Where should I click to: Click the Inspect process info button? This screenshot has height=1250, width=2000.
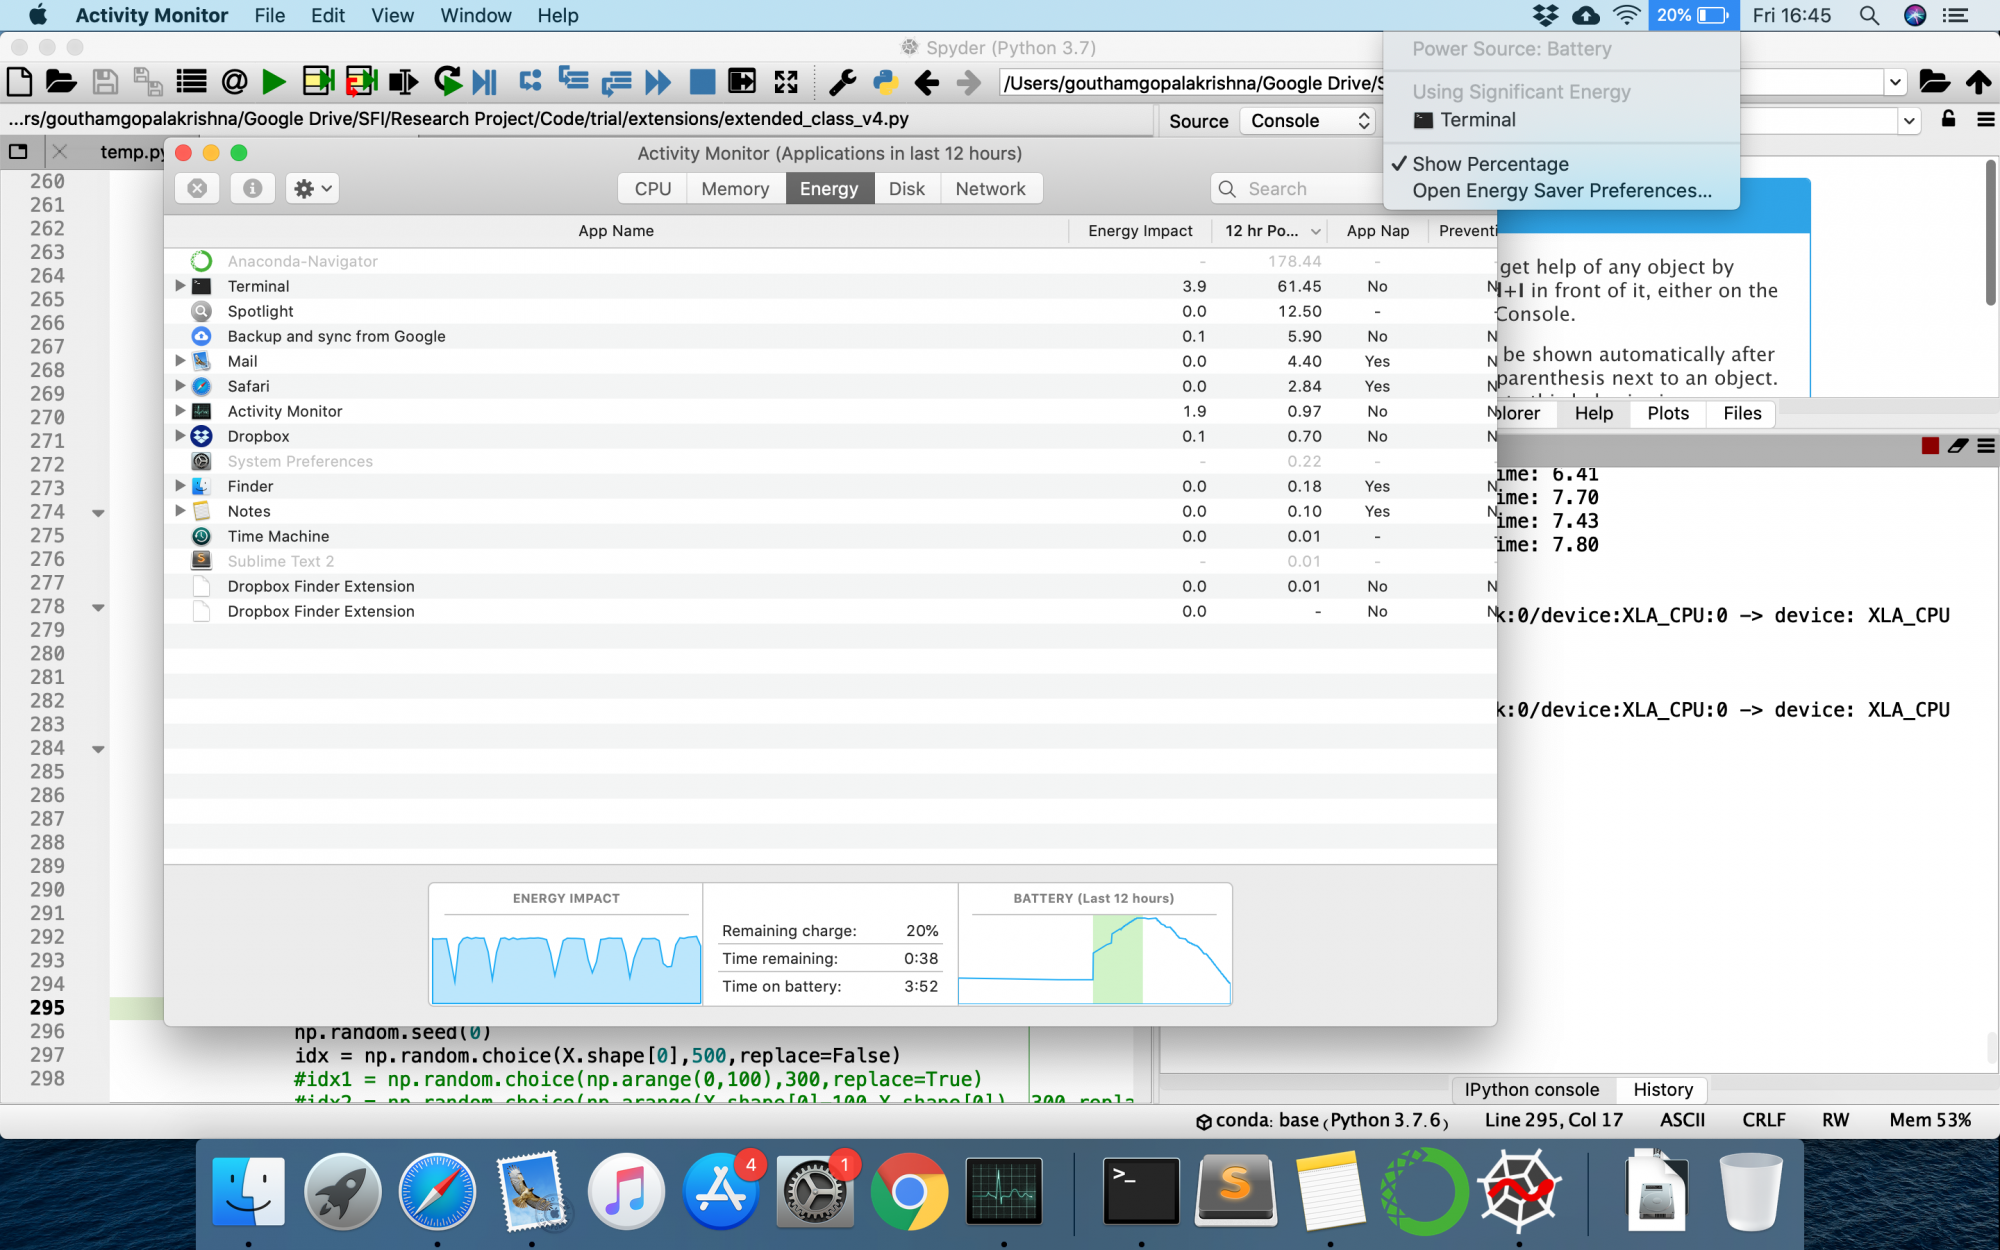point(253,188)
